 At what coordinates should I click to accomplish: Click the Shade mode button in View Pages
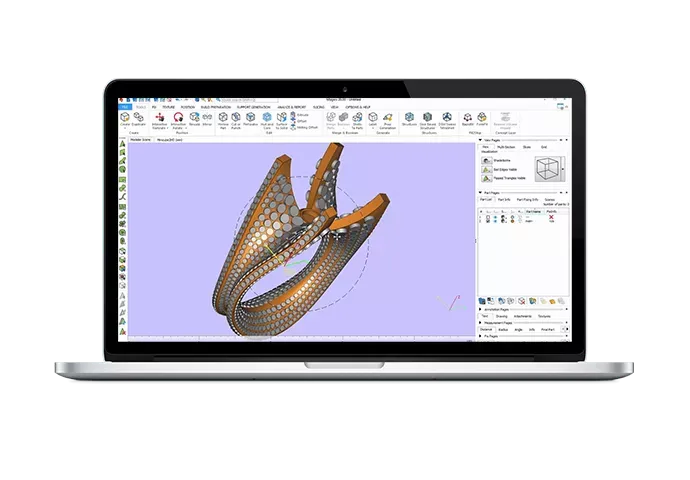pos(486,161)
